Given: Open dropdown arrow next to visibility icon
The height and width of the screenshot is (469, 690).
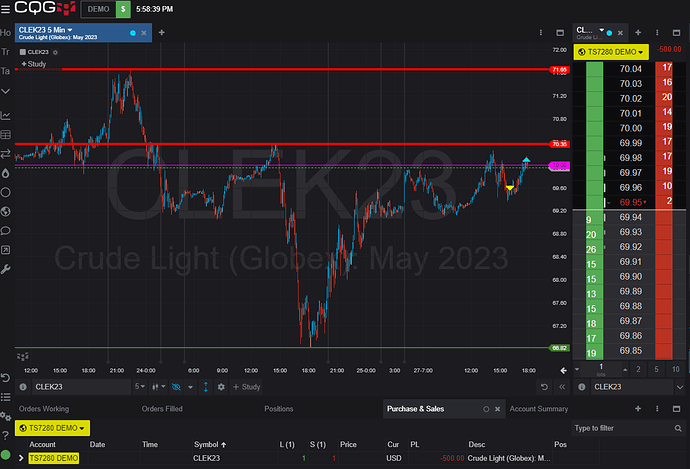Looking at the screenshot, I should click(x=191, y=387).
